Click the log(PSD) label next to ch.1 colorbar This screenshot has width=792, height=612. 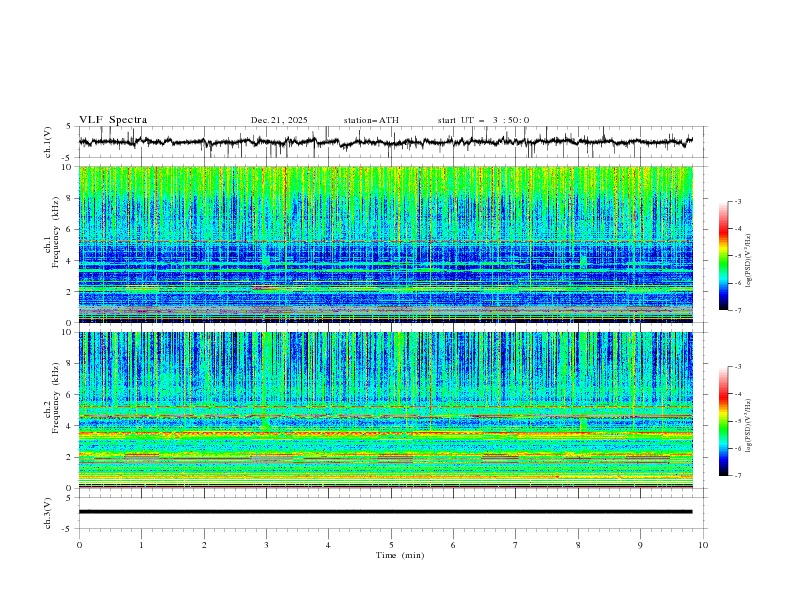(749, 261)
